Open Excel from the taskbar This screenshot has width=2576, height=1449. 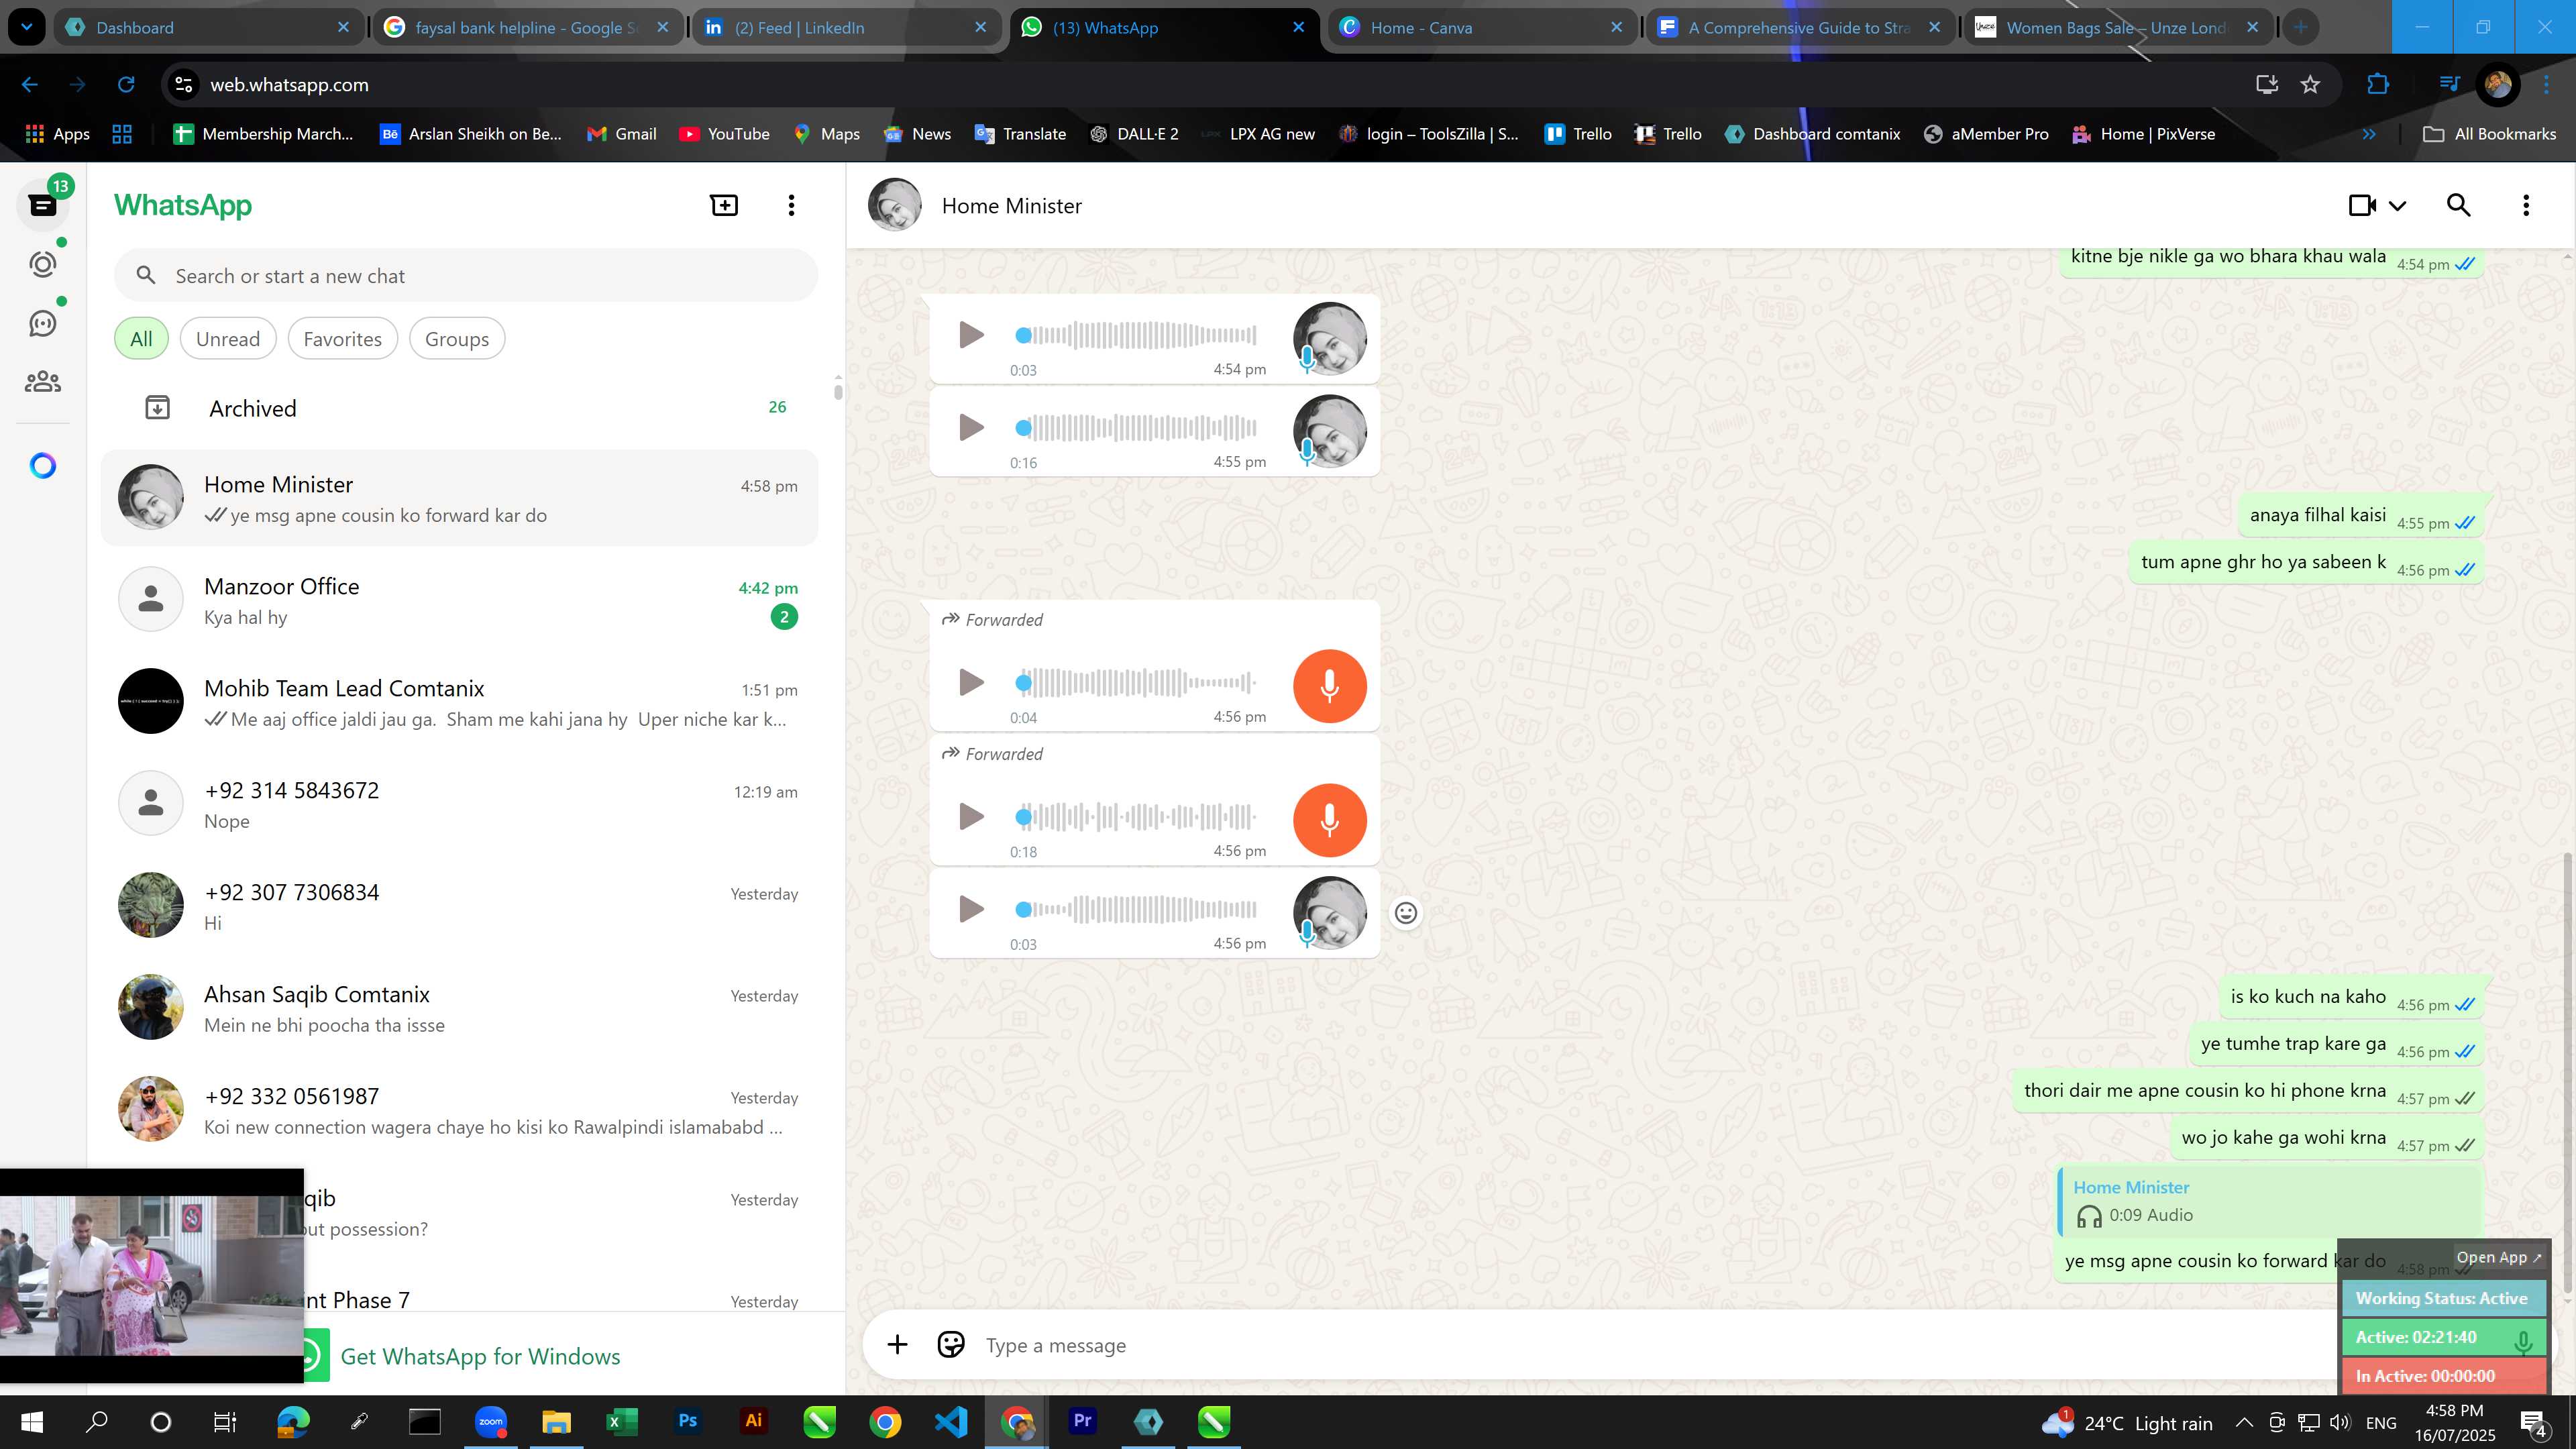click(621, 1421)
